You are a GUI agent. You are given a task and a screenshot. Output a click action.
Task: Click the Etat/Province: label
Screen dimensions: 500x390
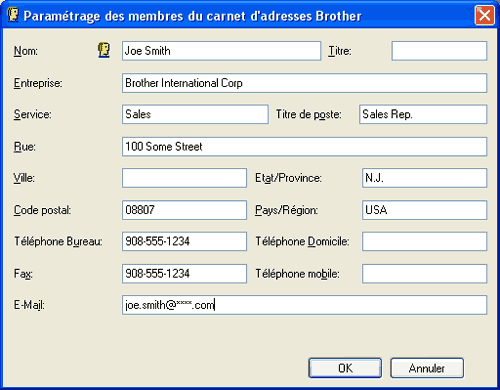(288, 178)
